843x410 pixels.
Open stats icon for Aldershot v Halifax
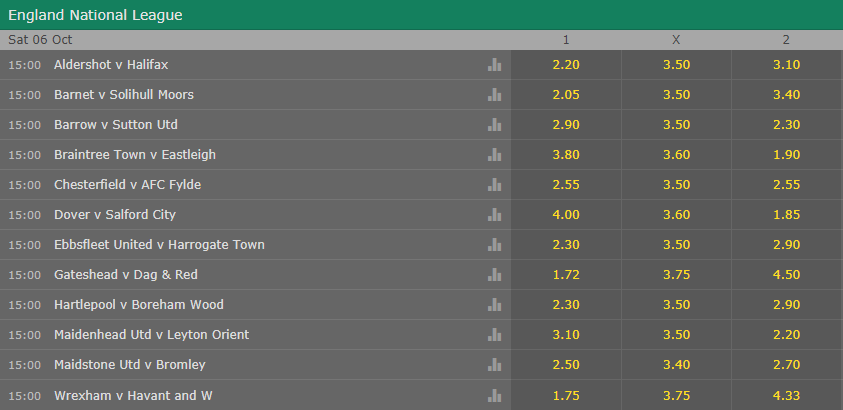coord(494,65)
